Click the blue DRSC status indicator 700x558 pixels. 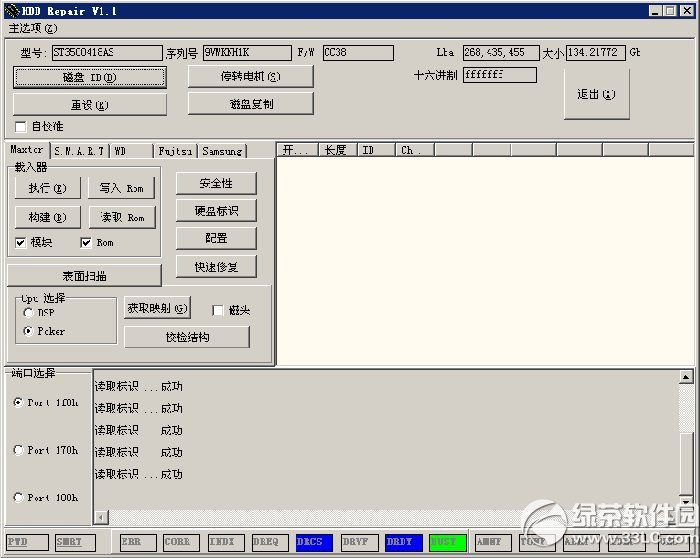click(x=314, y=542)
